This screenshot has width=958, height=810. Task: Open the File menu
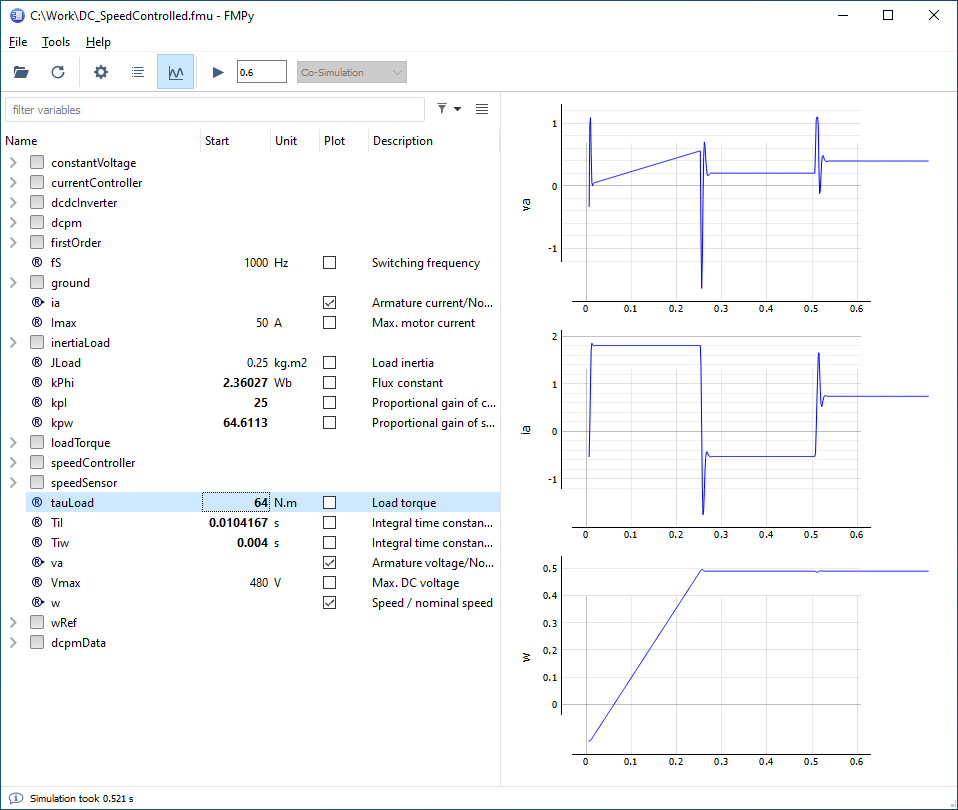coord(17,41)
